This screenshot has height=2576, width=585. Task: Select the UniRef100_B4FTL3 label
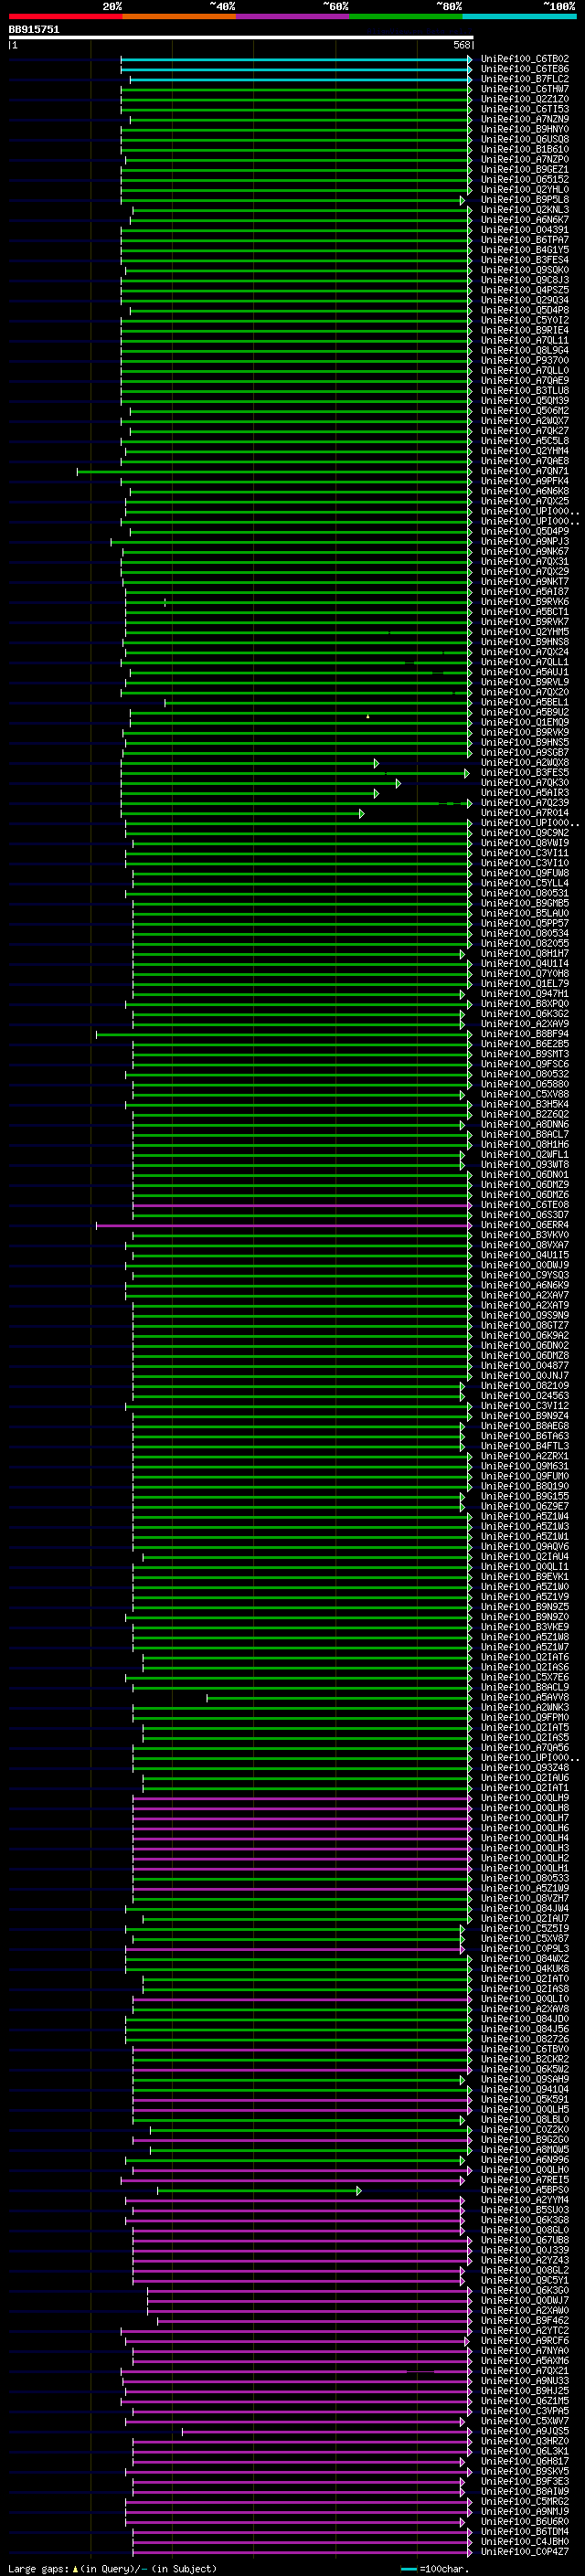coord(525,1446)
